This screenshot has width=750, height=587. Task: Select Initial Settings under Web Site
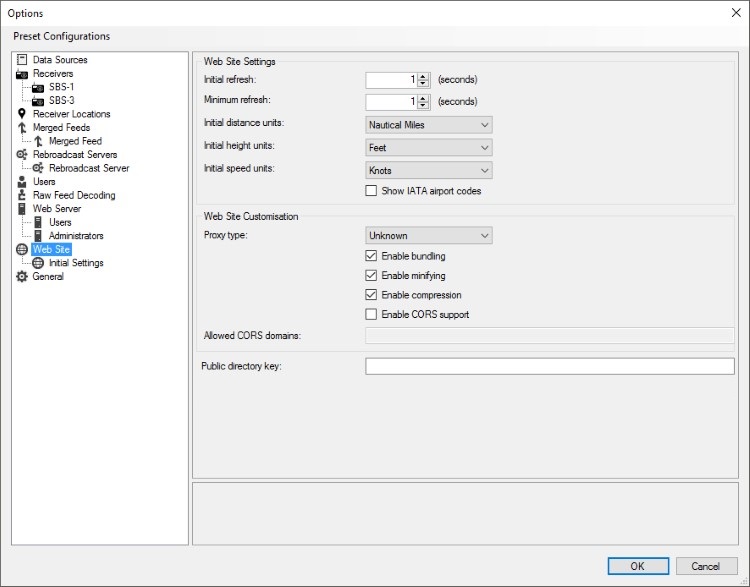76,263
